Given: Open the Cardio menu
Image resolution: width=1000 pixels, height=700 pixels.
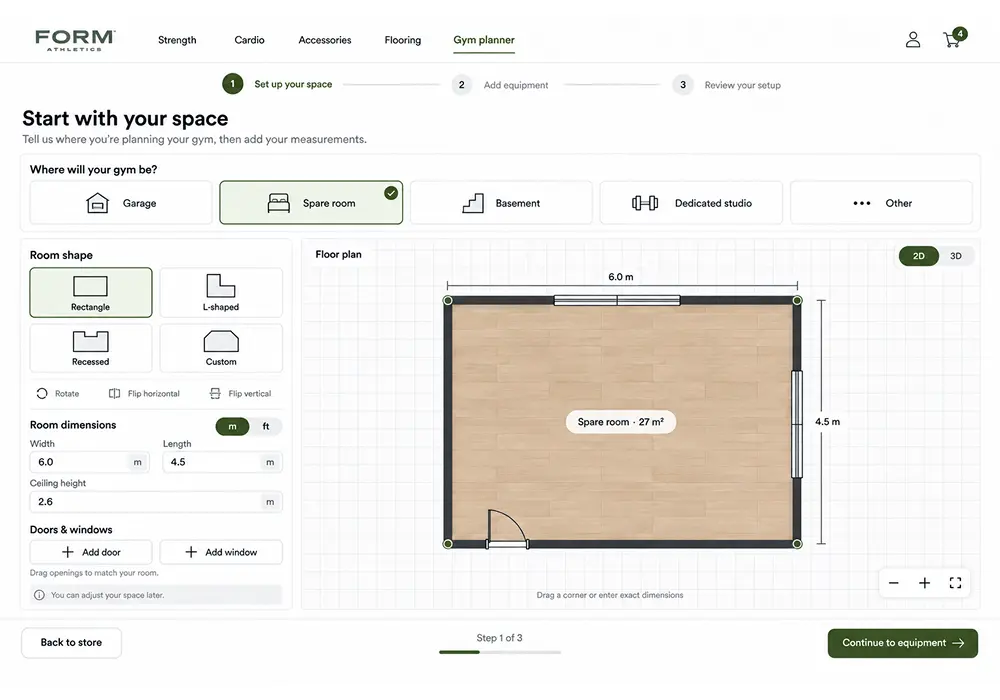Looking at the screenshot, I should [x=249, y=40].
